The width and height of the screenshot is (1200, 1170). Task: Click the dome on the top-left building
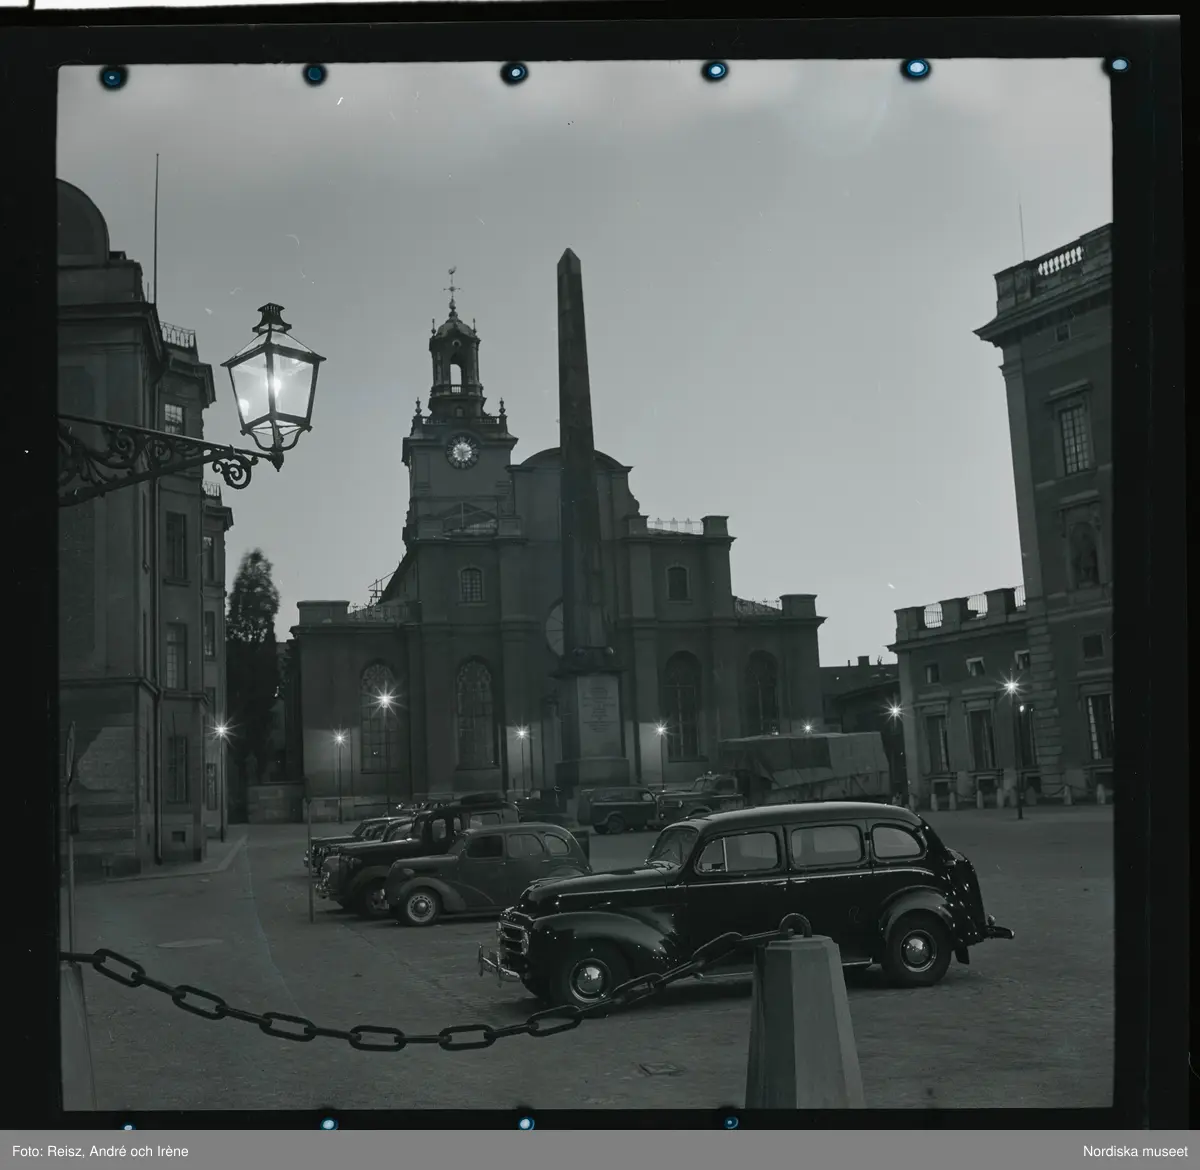(x=82, y=220)
